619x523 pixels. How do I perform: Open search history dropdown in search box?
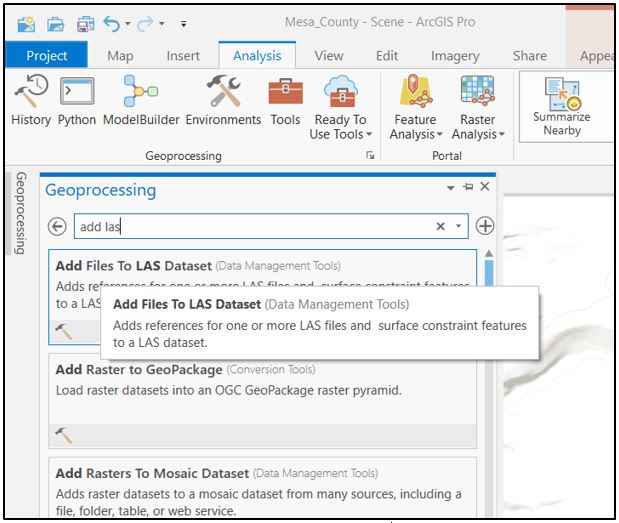pos(458,226)
